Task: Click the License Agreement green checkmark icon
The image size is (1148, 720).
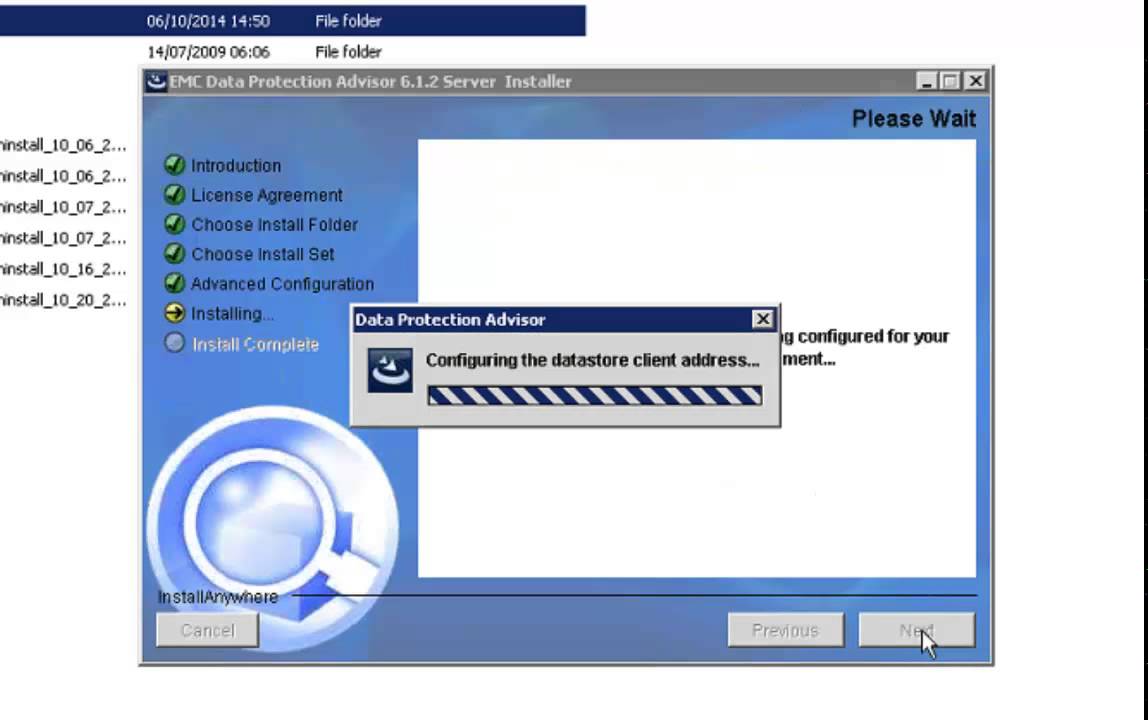Action: tap(174, 194)
